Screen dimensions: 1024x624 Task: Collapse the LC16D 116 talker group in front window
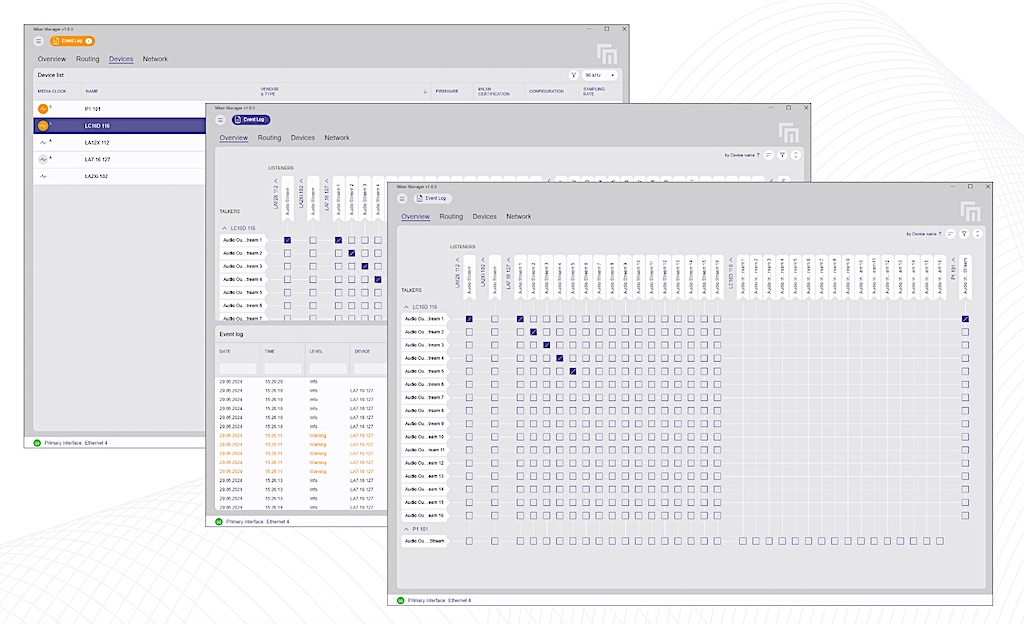point(407,306)
